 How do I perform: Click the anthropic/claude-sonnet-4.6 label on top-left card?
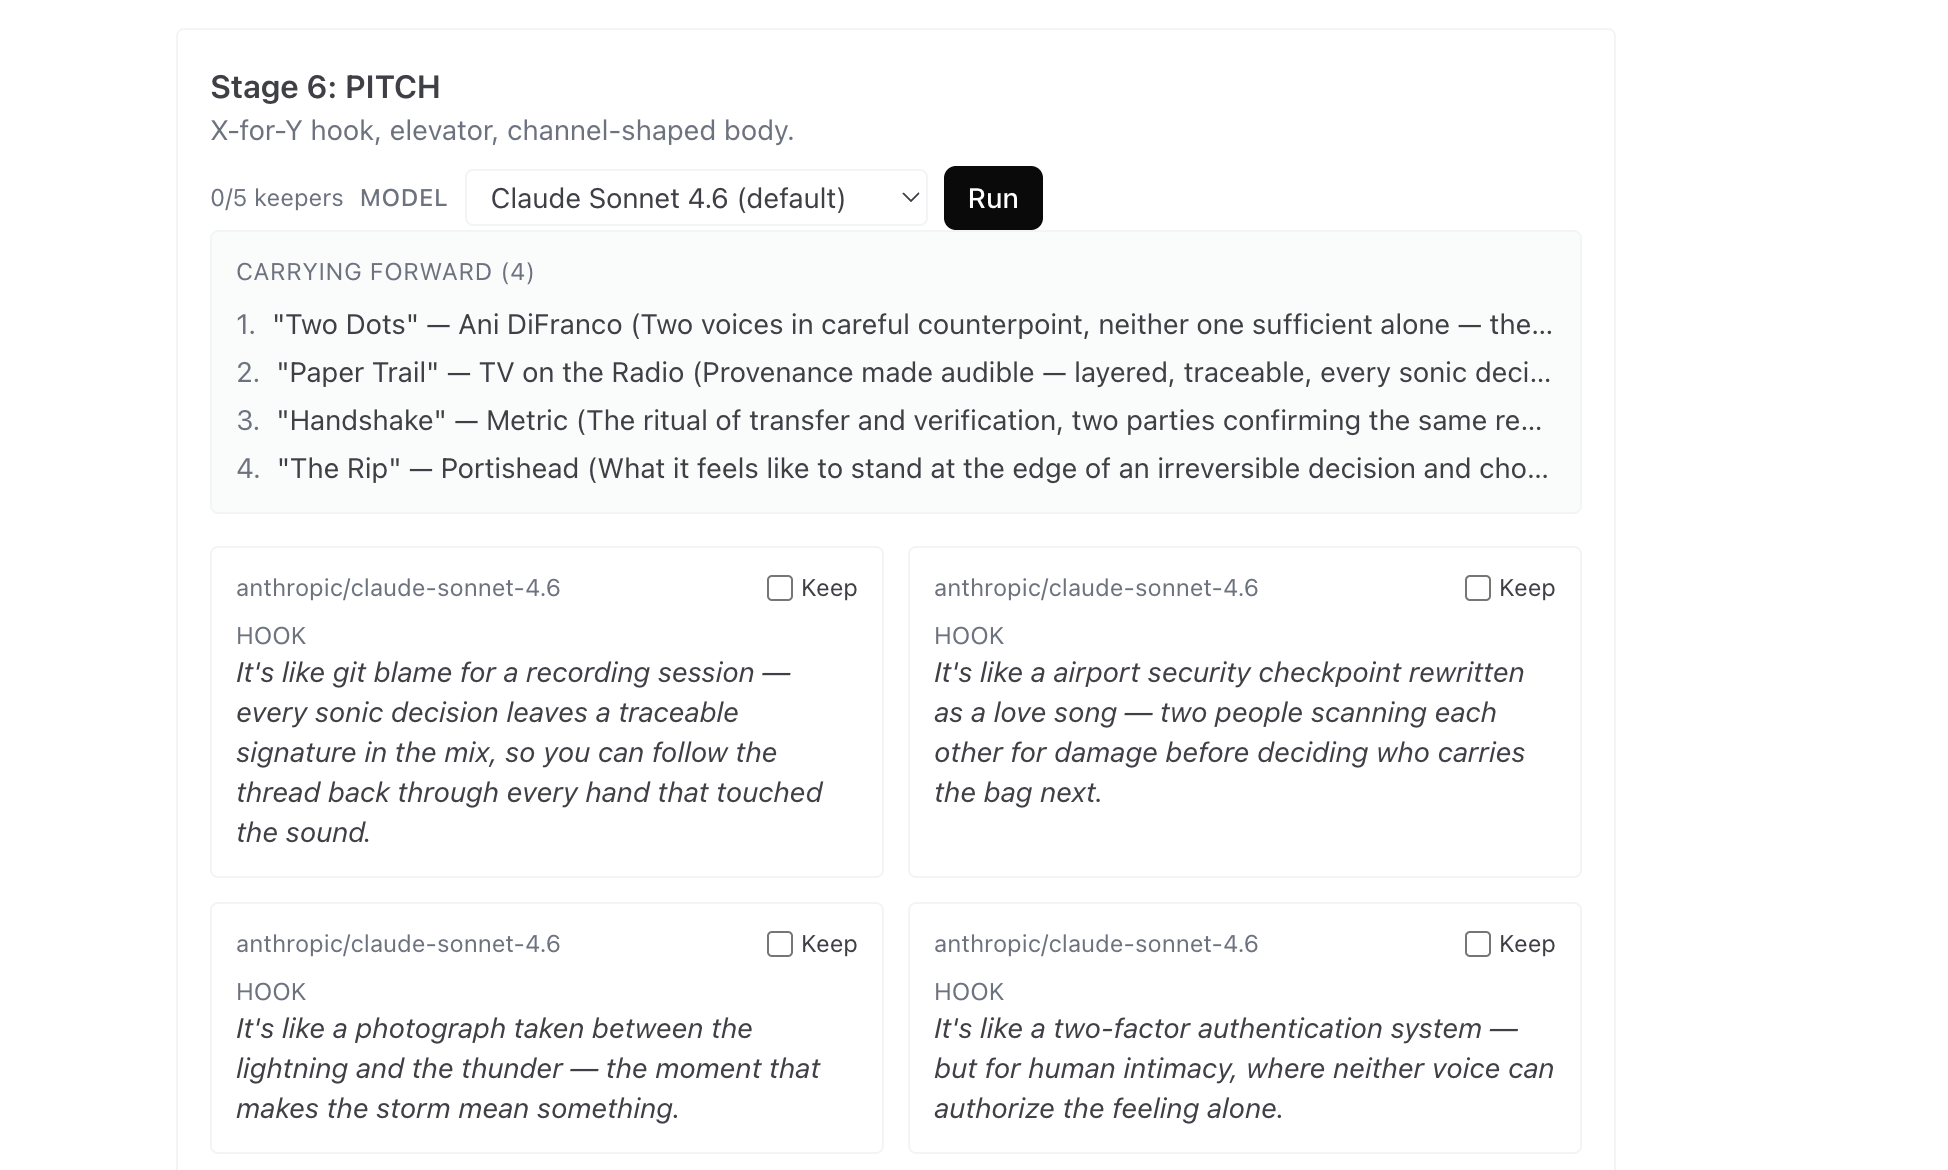coord(399,588)
